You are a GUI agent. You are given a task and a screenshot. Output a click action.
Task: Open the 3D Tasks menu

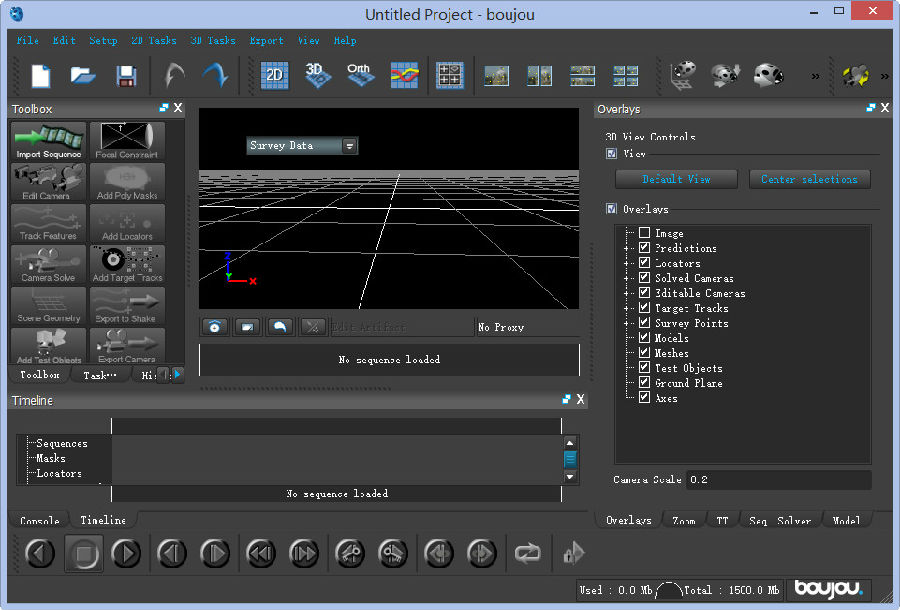[x=213, y=41]
